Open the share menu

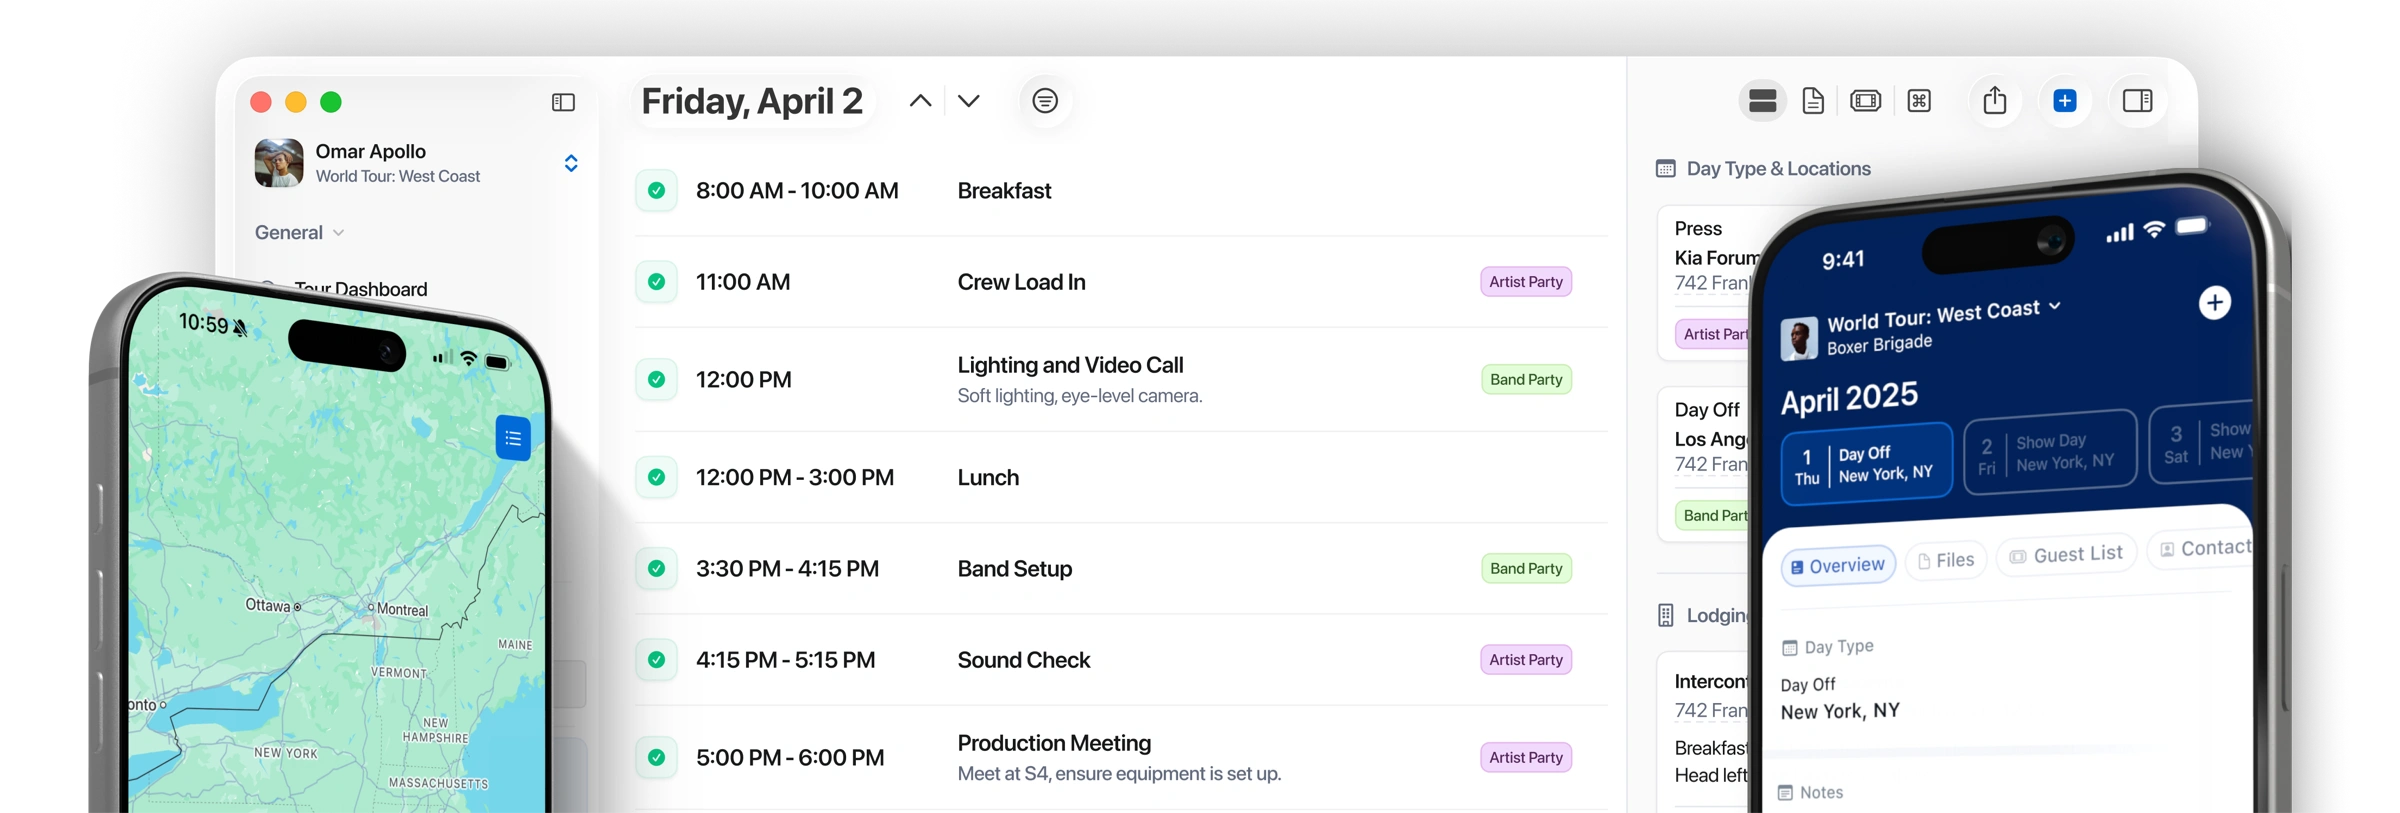(x=1996, y=100)
